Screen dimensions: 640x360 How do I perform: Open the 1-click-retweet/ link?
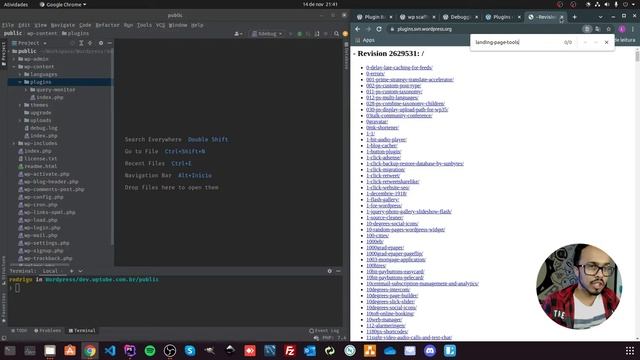(x=383, y=176)
